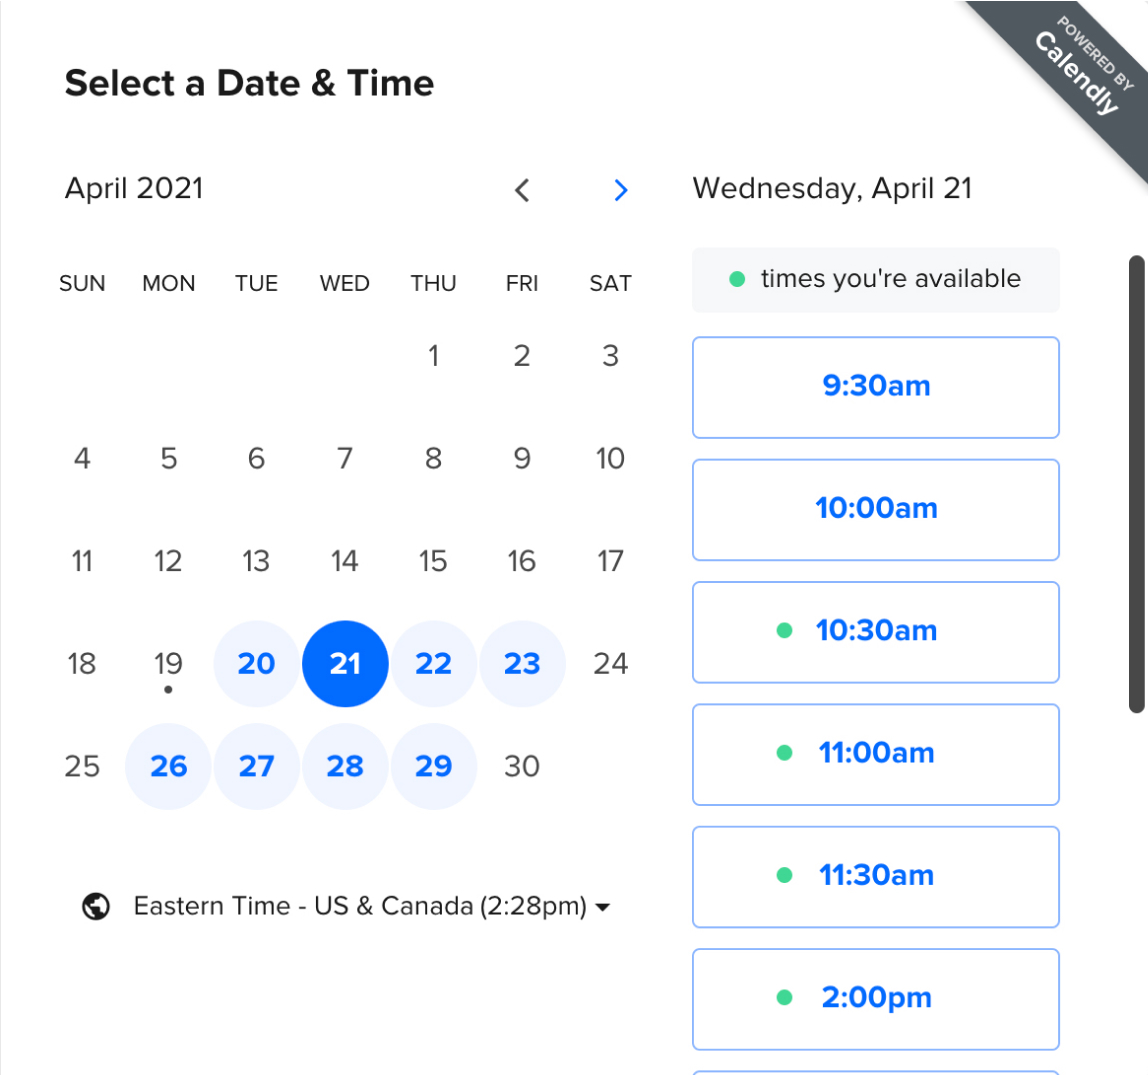This screenshot has height=1075, width=1148.
Task: Select April 20 on the calendar
Action: pyautogui.click(x=256, y=663)
